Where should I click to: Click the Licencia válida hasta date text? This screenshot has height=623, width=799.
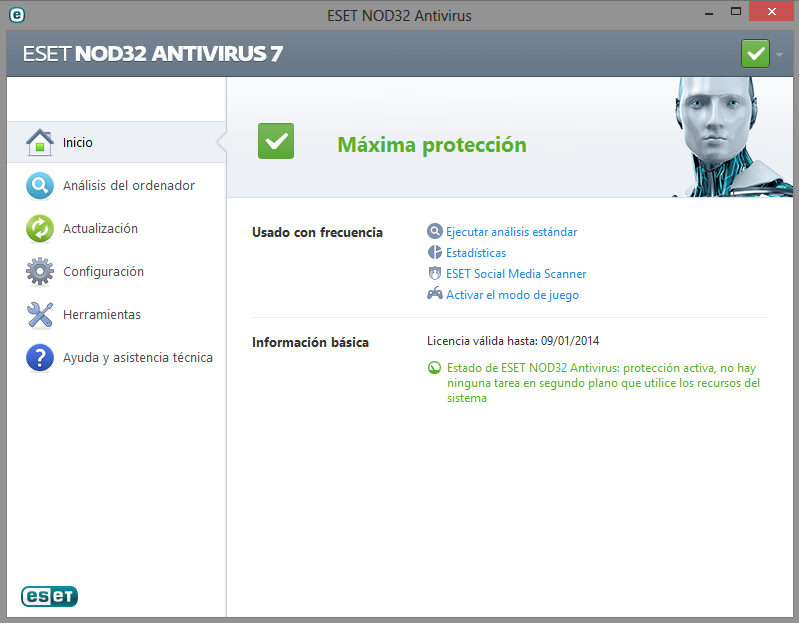click(513, 341)
